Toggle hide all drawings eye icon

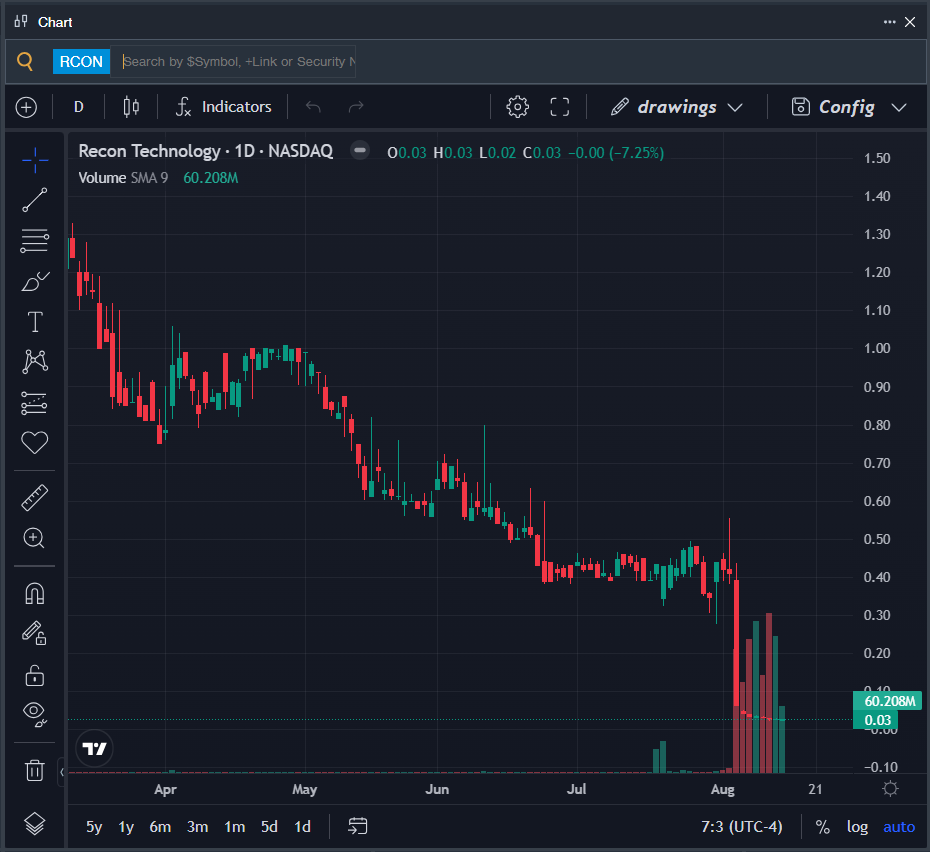coord(34,713)
